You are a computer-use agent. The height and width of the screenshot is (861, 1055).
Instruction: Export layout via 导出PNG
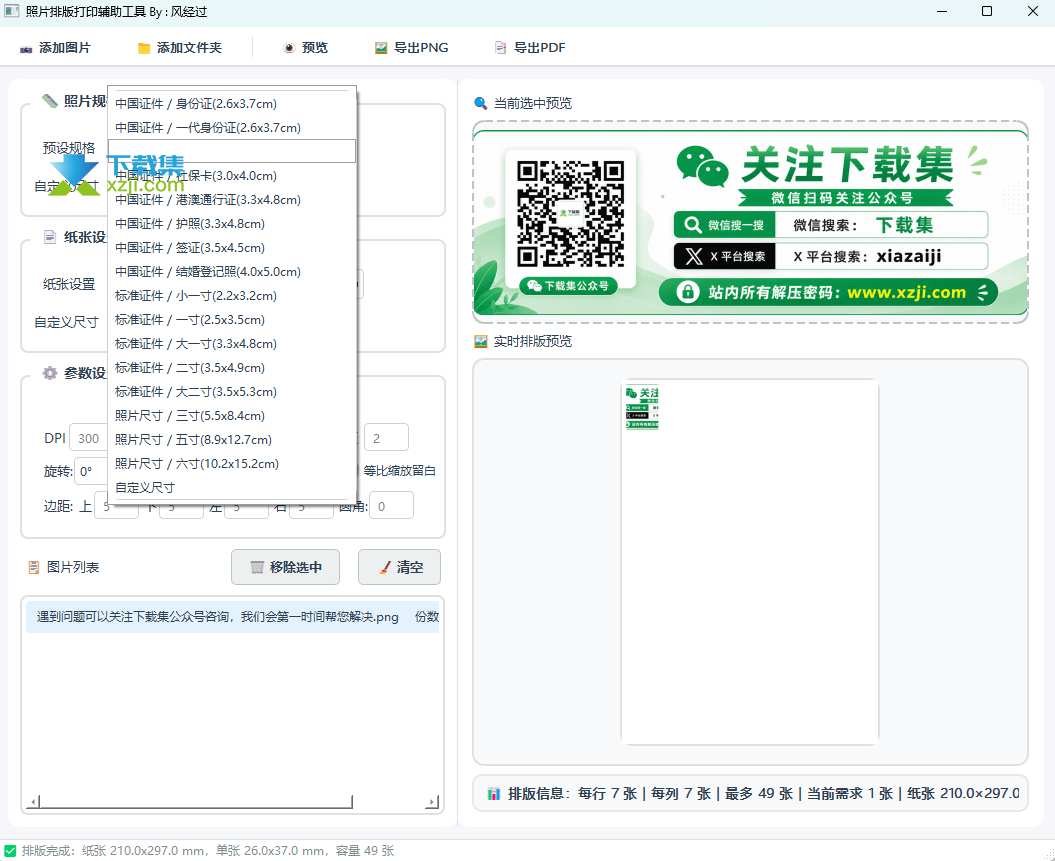point(411,48)
